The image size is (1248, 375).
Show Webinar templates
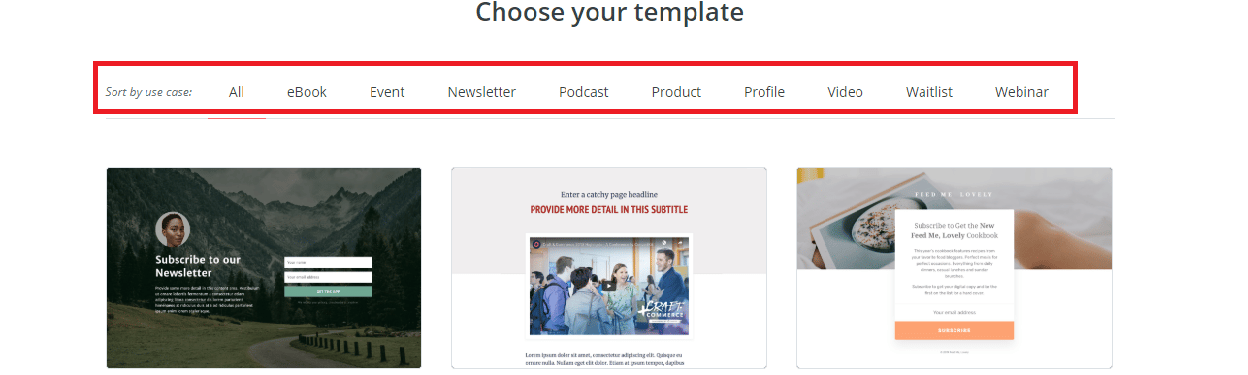[x=1022, y=92]
